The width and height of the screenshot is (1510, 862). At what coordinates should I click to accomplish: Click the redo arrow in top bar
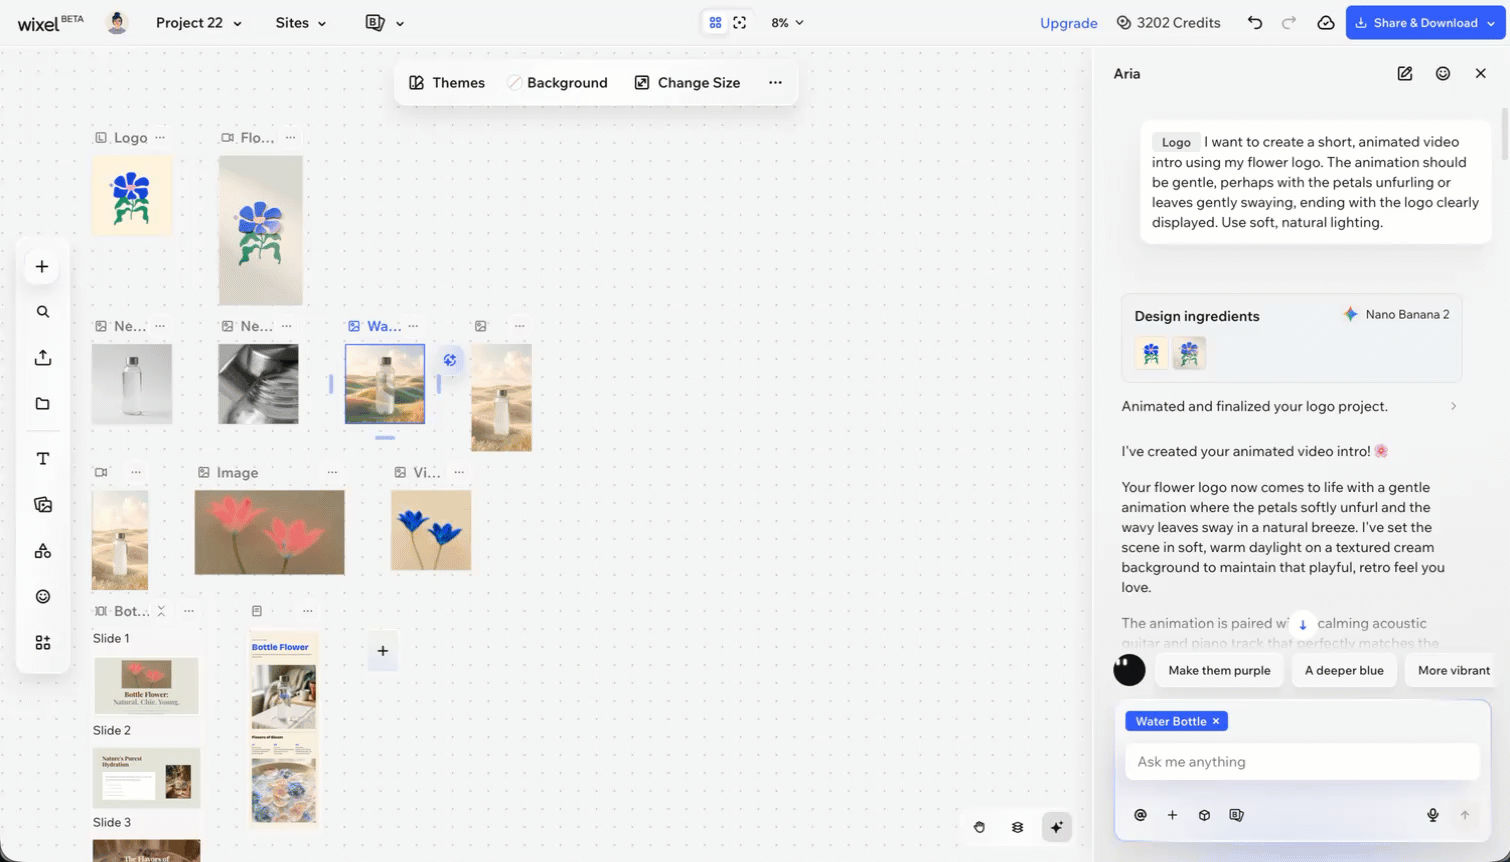coord(1289,23)
